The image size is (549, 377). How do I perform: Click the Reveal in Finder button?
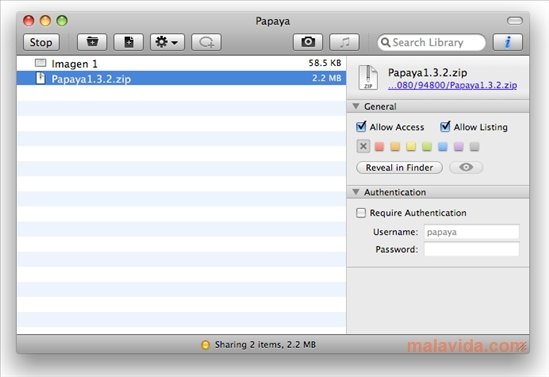pyautogui.click(x=399, y=168)
